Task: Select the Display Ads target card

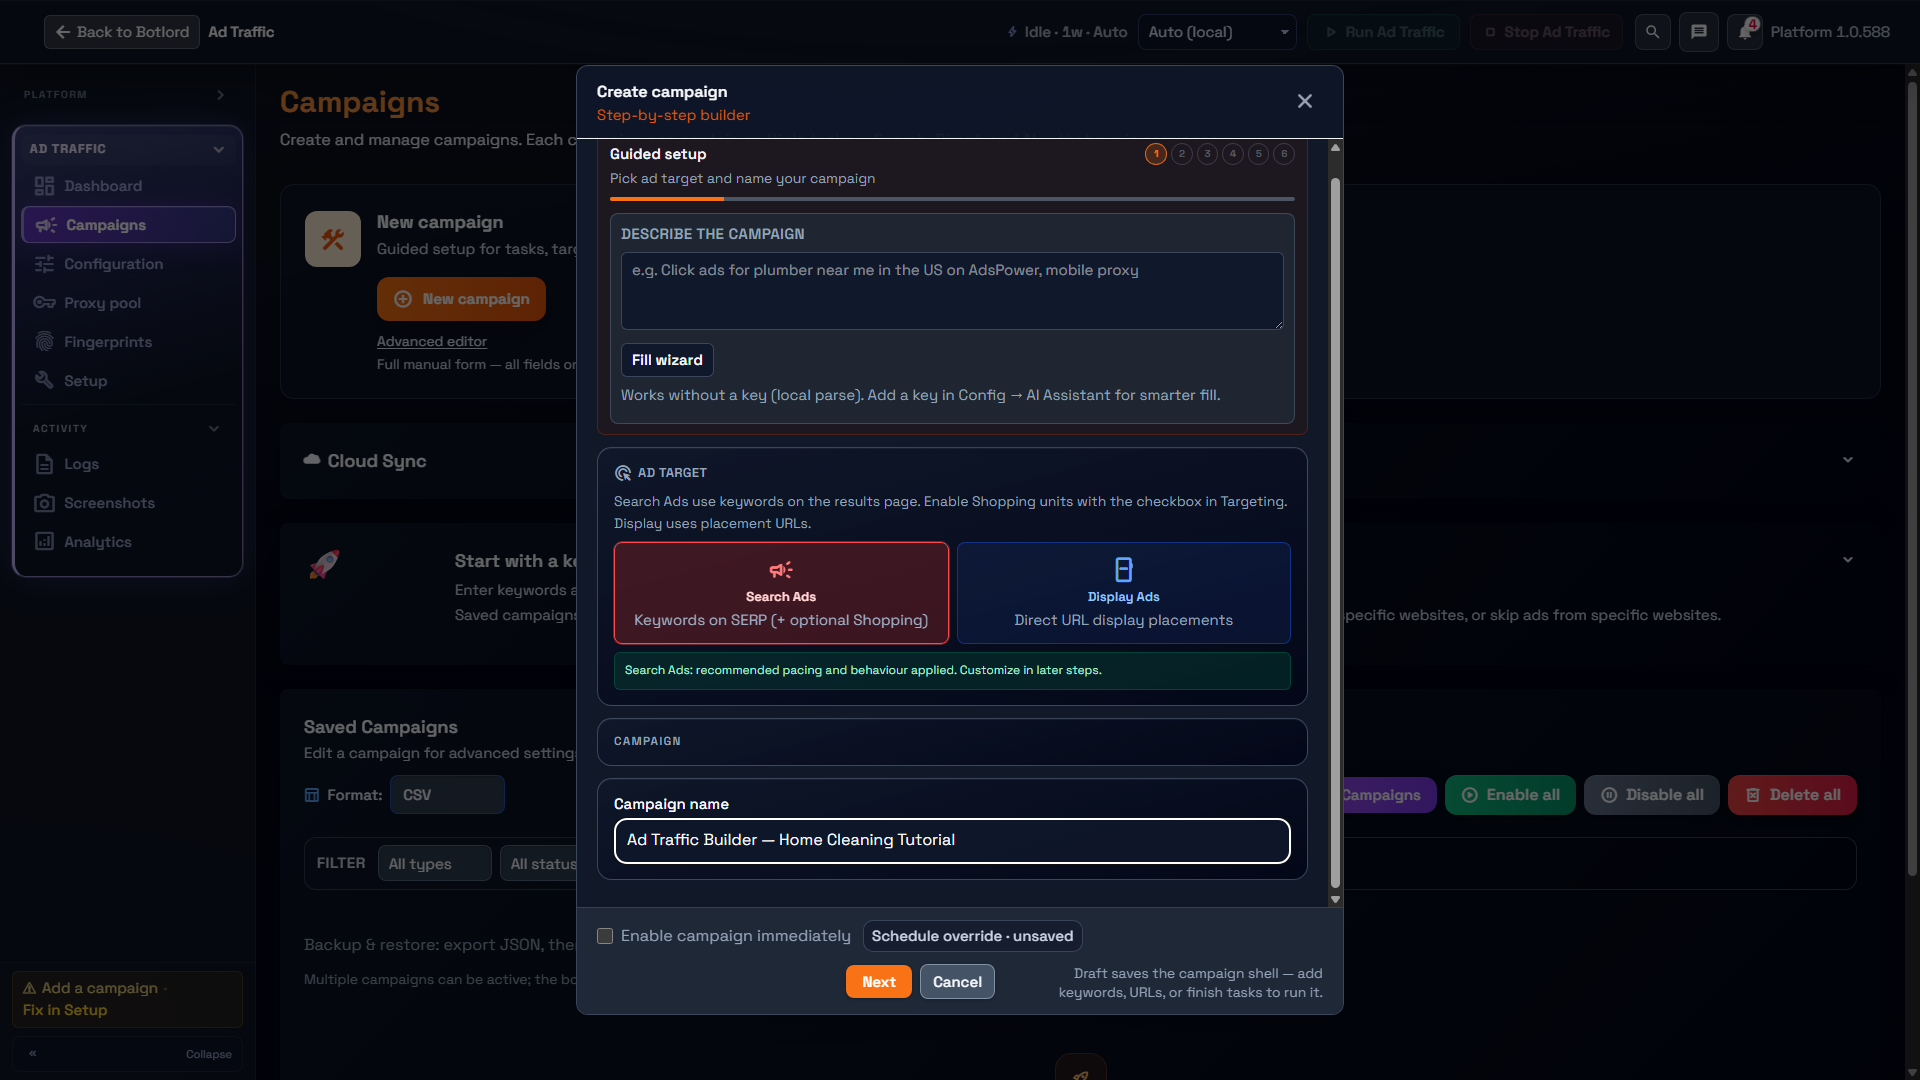Action: coord(1123,593)
